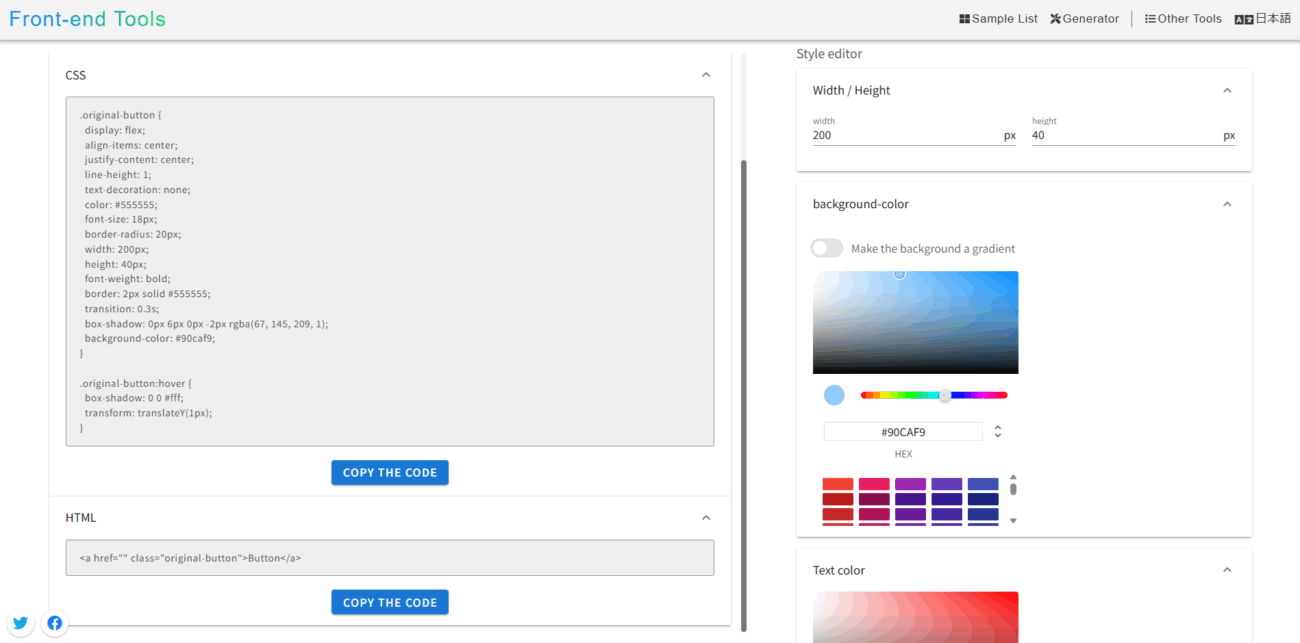Collapse the CSS section
The image size is (1300, 643).
706,75
